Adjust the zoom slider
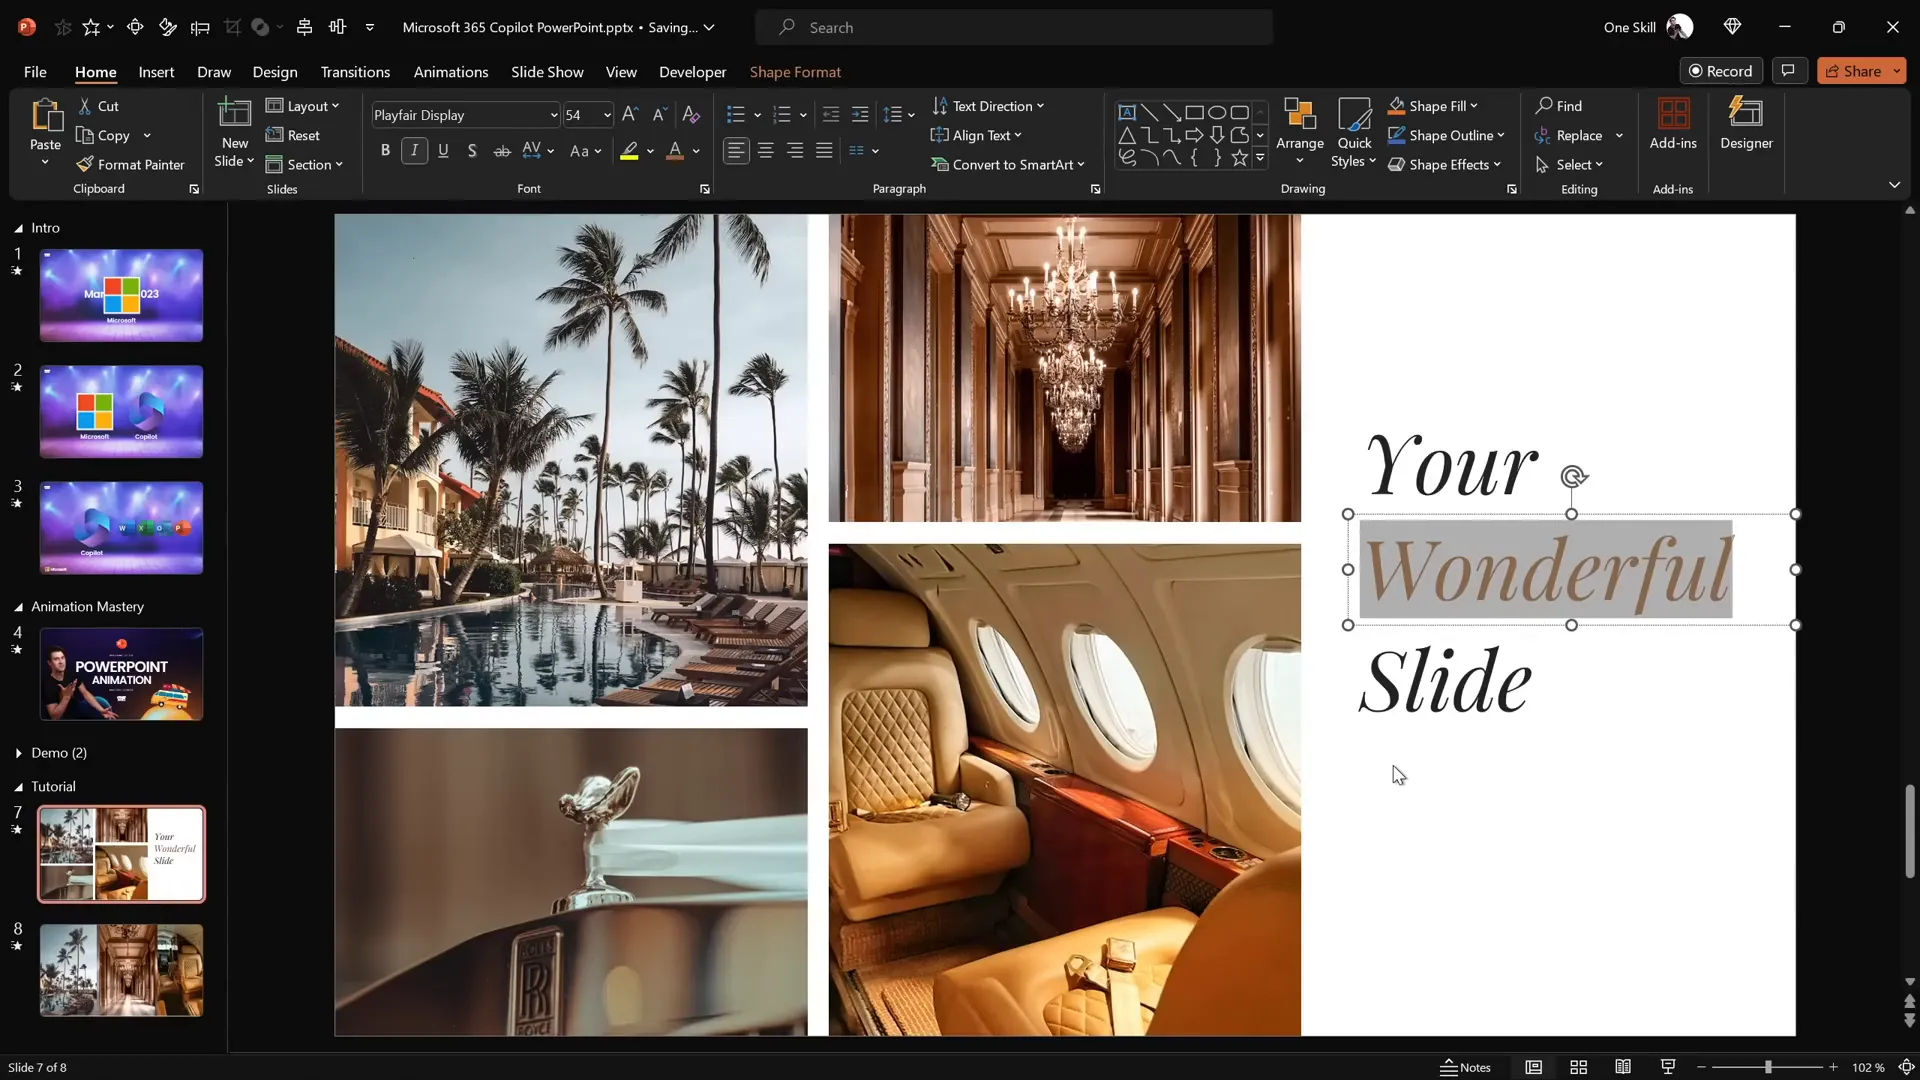The width and height of the screenshot is (1920, 1080). coord(1768,1067)
